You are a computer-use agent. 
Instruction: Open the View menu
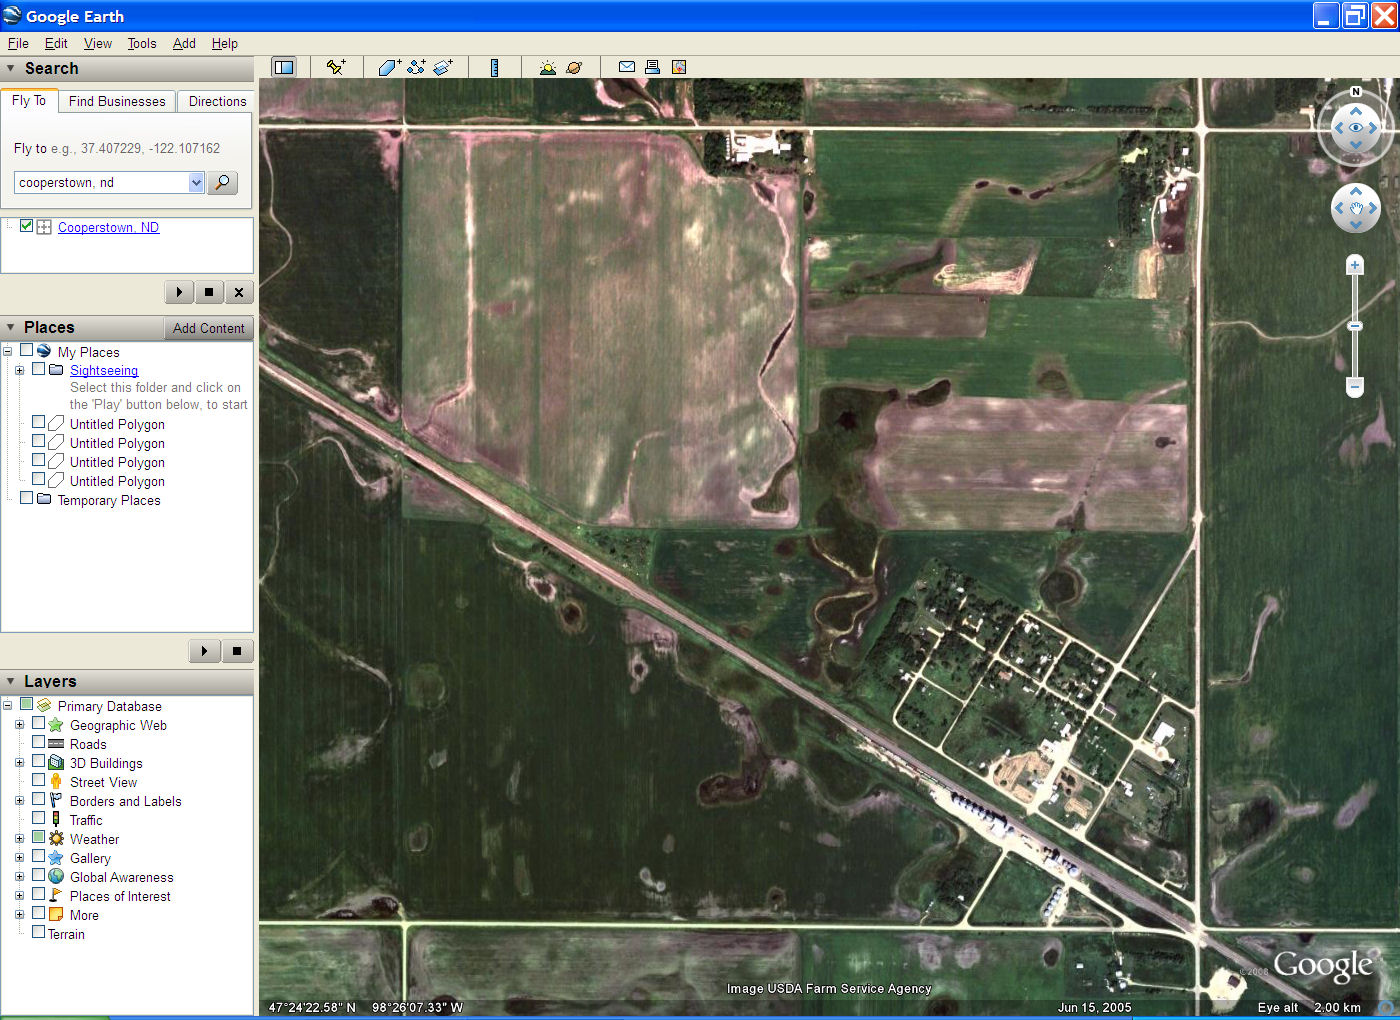(98, 43)
